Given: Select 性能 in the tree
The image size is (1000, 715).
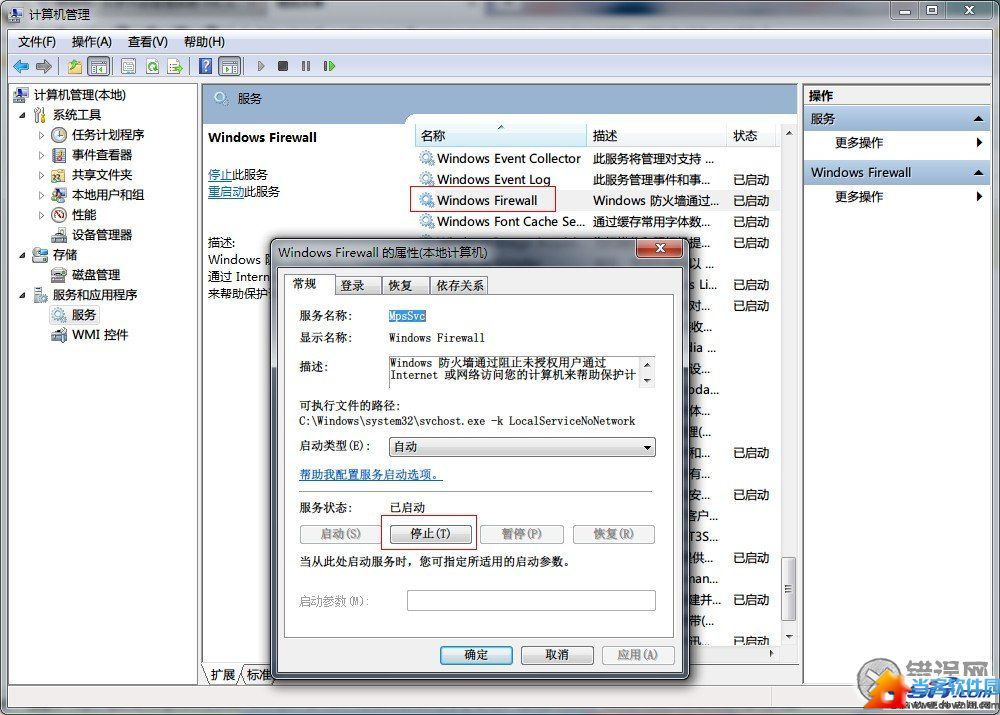Looking at the screenshot, I should coord(84,215).
